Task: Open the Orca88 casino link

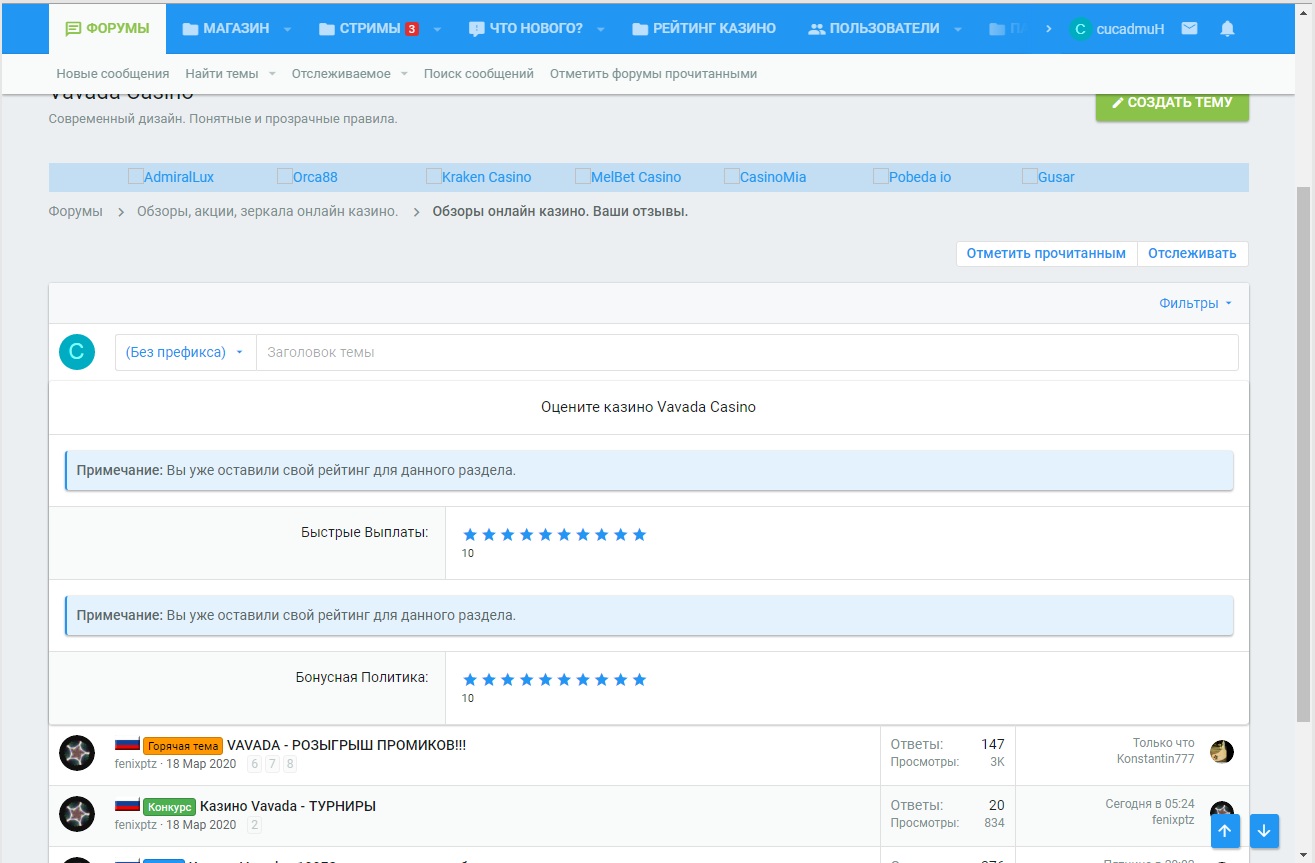Action: pos(308,177)
